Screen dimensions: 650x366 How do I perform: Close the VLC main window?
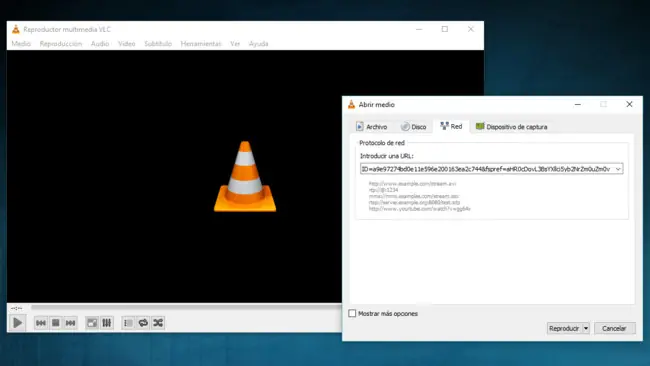[x=471, y=29]
